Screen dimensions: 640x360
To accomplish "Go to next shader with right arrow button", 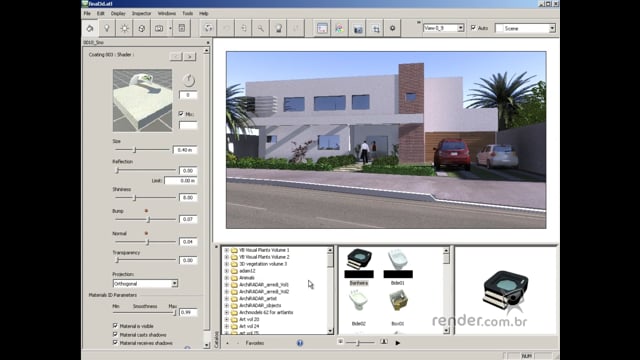I will (189, 56).
